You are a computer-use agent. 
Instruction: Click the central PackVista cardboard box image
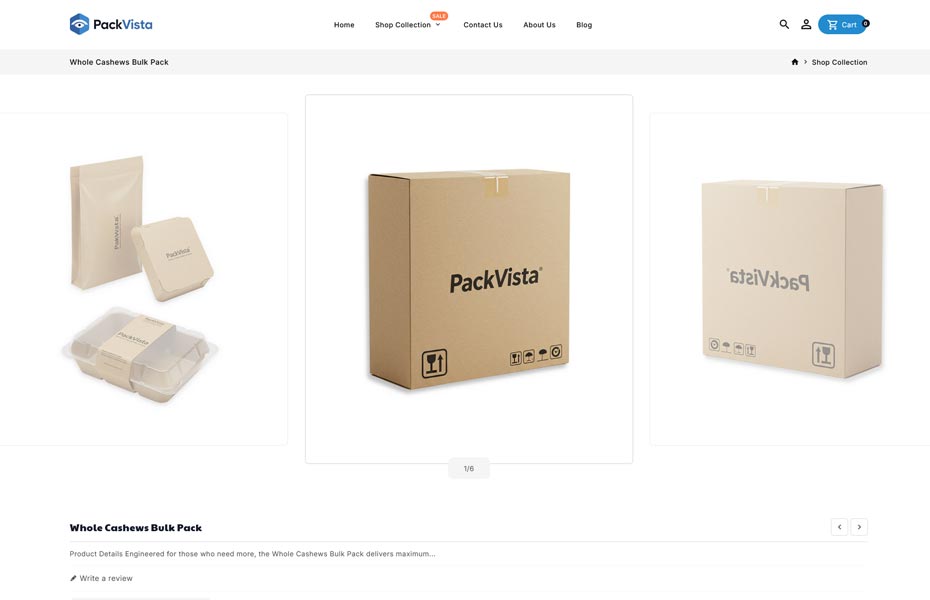469,279
